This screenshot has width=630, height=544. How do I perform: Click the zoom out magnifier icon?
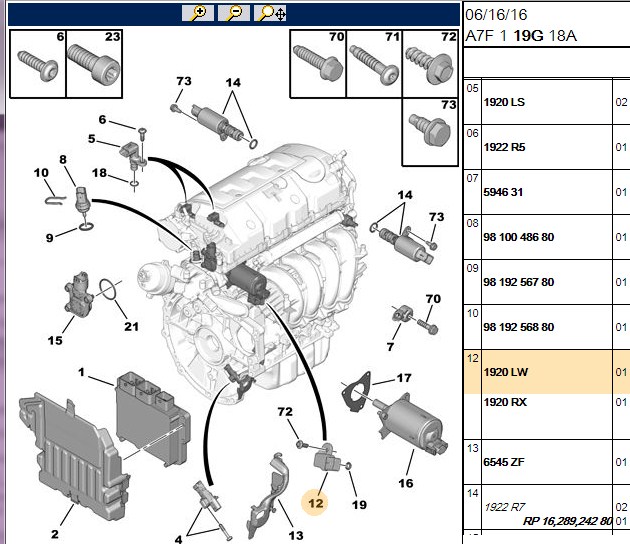pos(233,13)
